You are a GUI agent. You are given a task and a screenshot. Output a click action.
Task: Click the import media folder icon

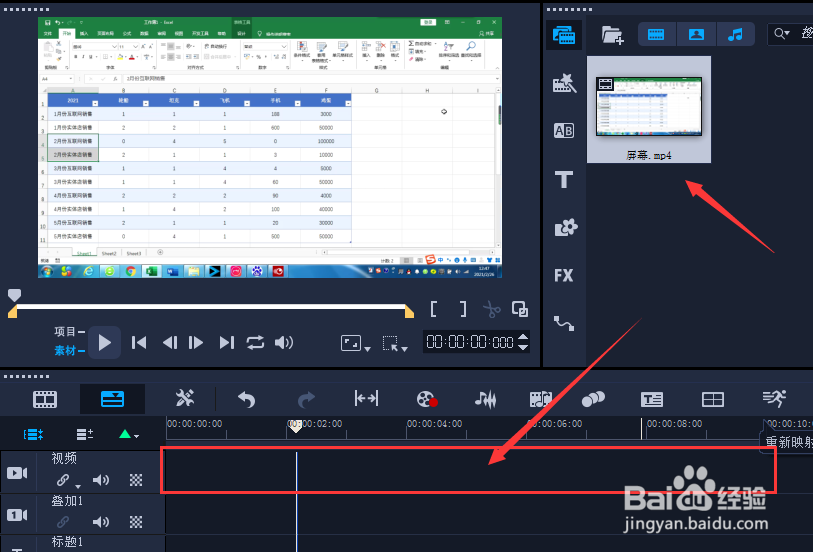[x=612, y=35]
